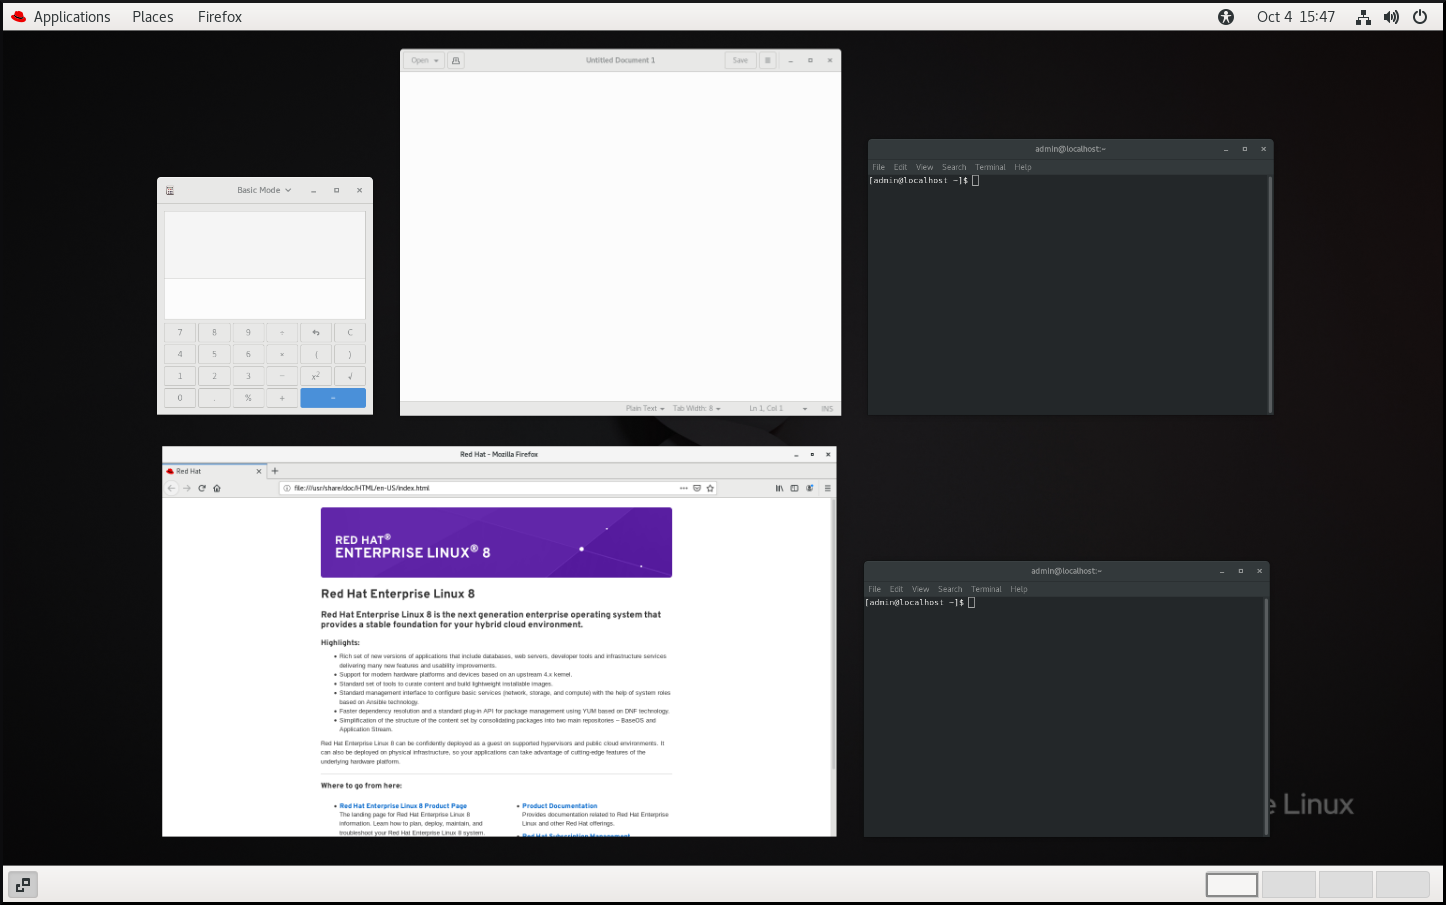
Task: Click the Firefox page vertical scrollbar
Action: 833,635
